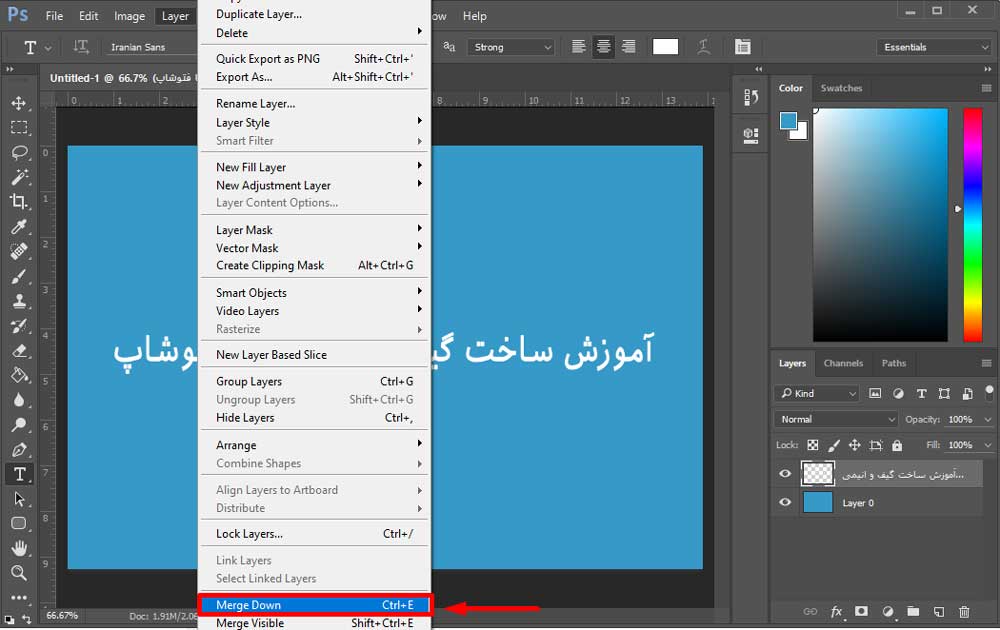Select the Paint Bucket tool
The width and height of the screenshot is (1000, 630).
(19, 375)
